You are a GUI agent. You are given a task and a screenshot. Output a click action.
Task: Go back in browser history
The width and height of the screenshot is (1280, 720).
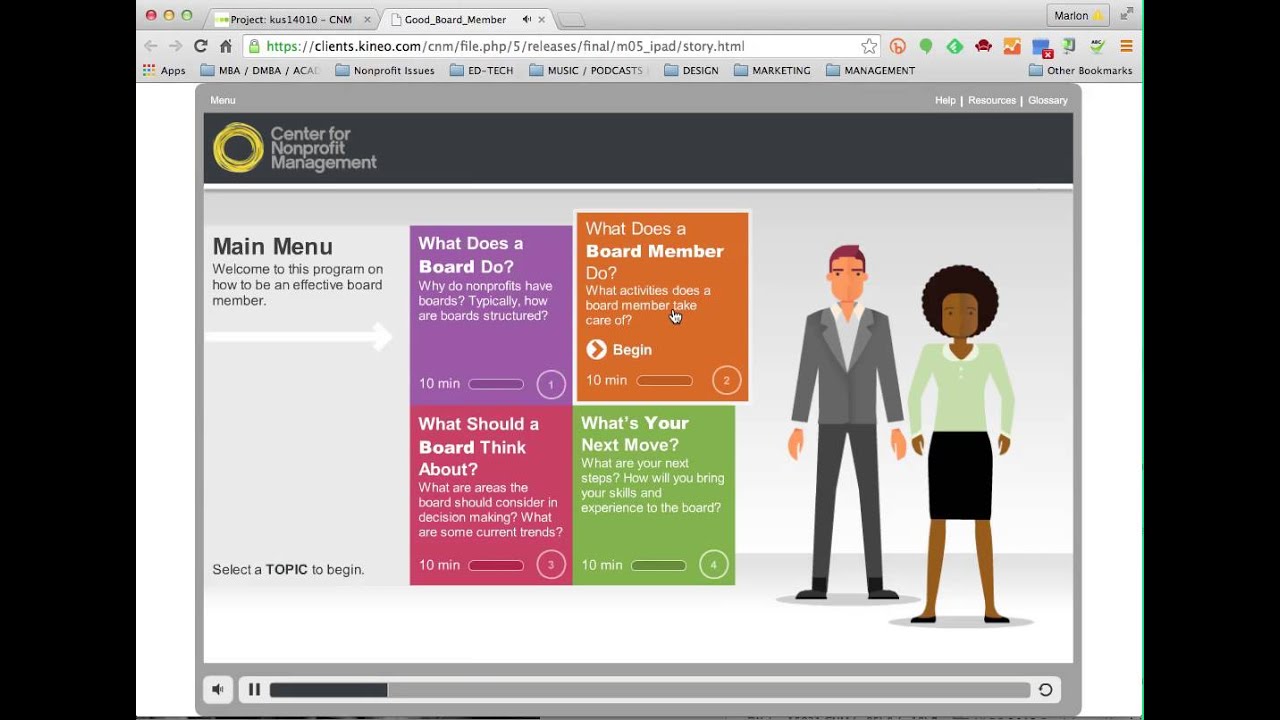click(x=151, y=46)
